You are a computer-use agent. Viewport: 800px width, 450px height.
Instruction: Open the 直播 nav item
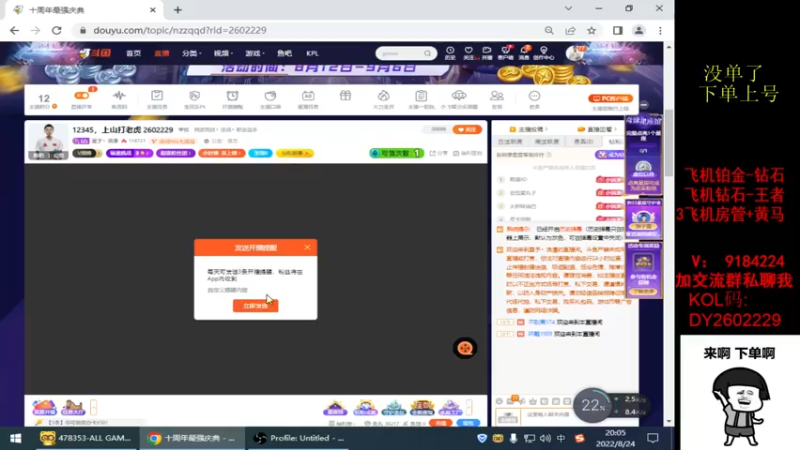click(x=162, y=53)
